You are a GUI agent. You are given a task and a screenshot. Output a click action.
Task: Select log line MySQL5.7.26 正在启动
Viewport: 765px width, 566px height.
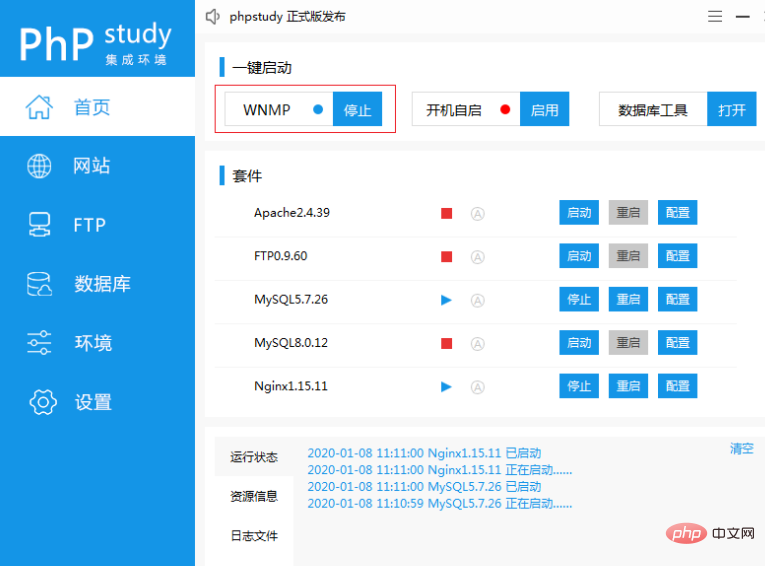point(440,503)
